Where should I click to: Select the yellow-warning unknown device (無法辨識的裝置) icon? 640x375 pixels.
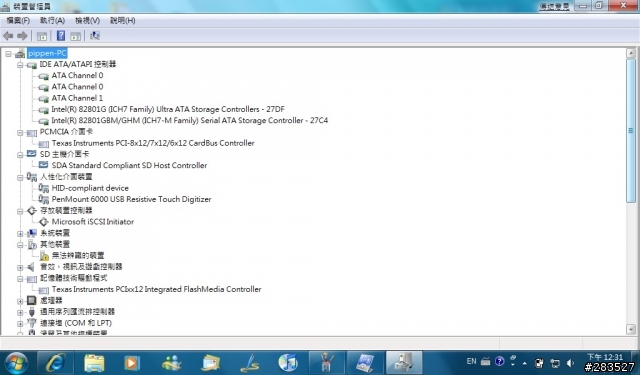click(44, 256)
